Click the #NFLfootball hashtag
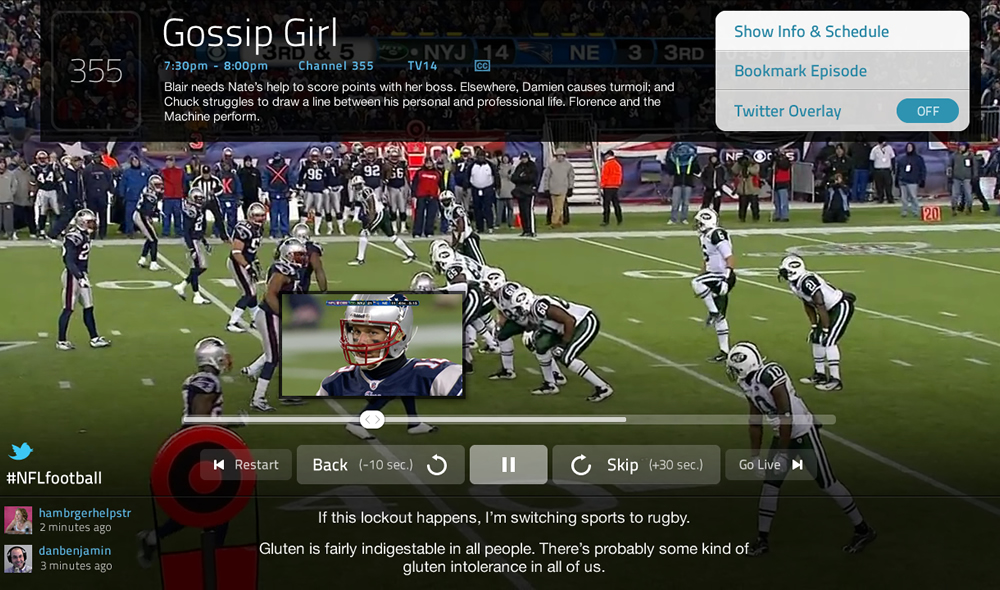Viewport: 1000px width, 590px height. [54, 478]
